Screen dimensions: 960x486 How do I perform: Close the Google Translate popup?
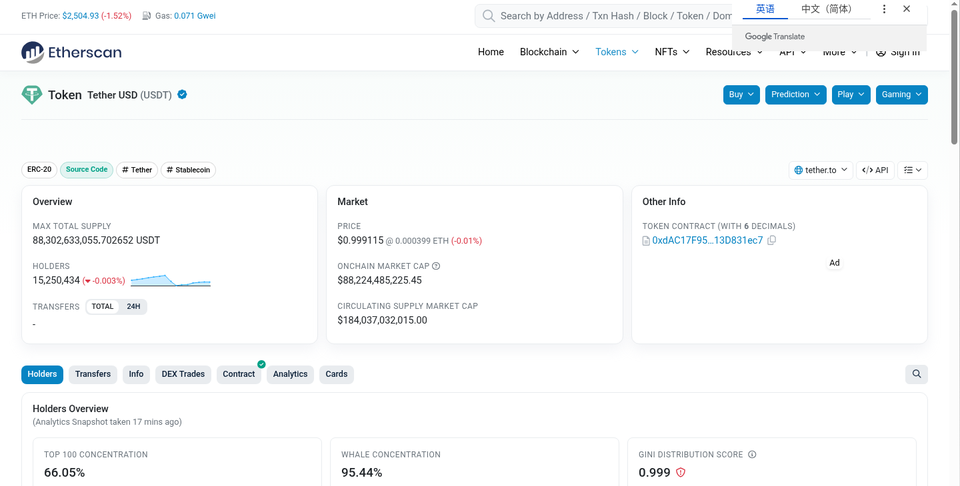click(907, 9)
